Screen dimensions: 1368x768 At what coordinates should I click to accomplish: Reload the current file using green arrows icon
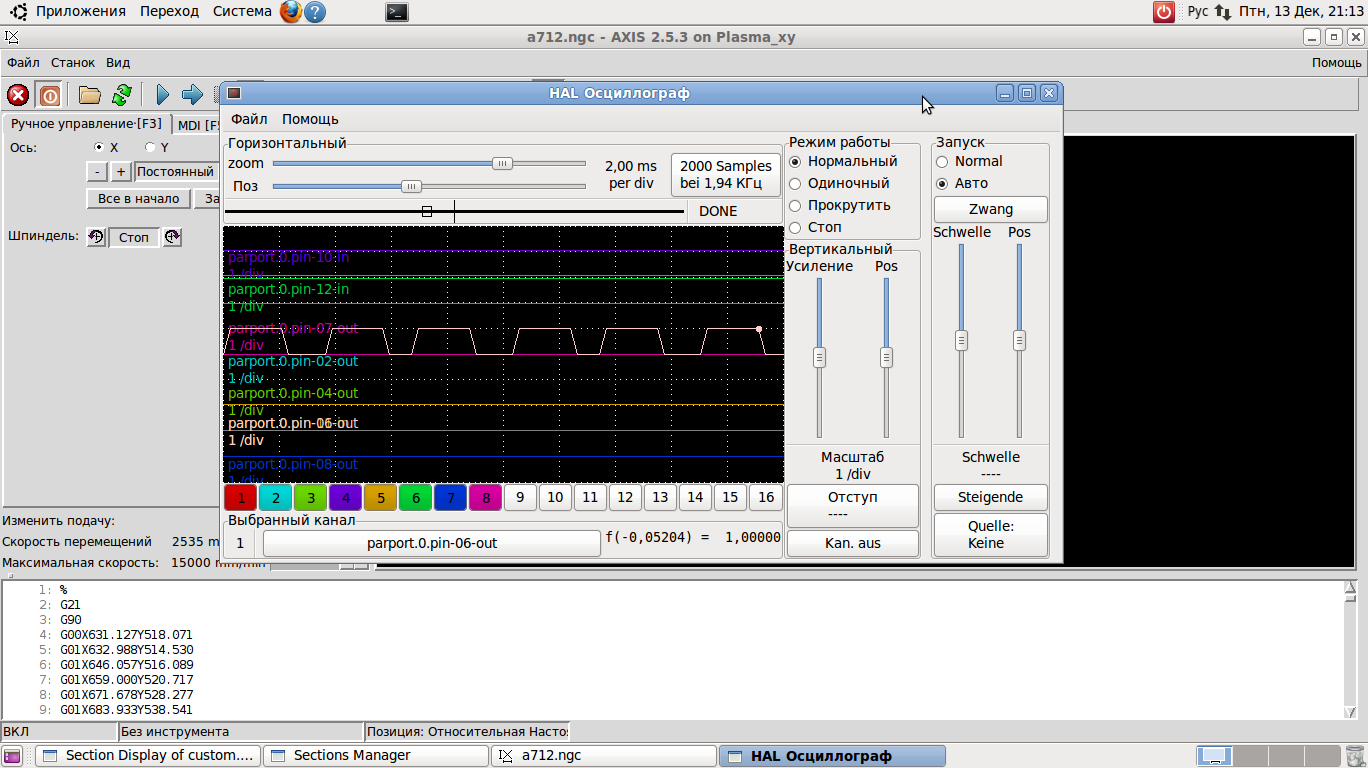point(122,95)
